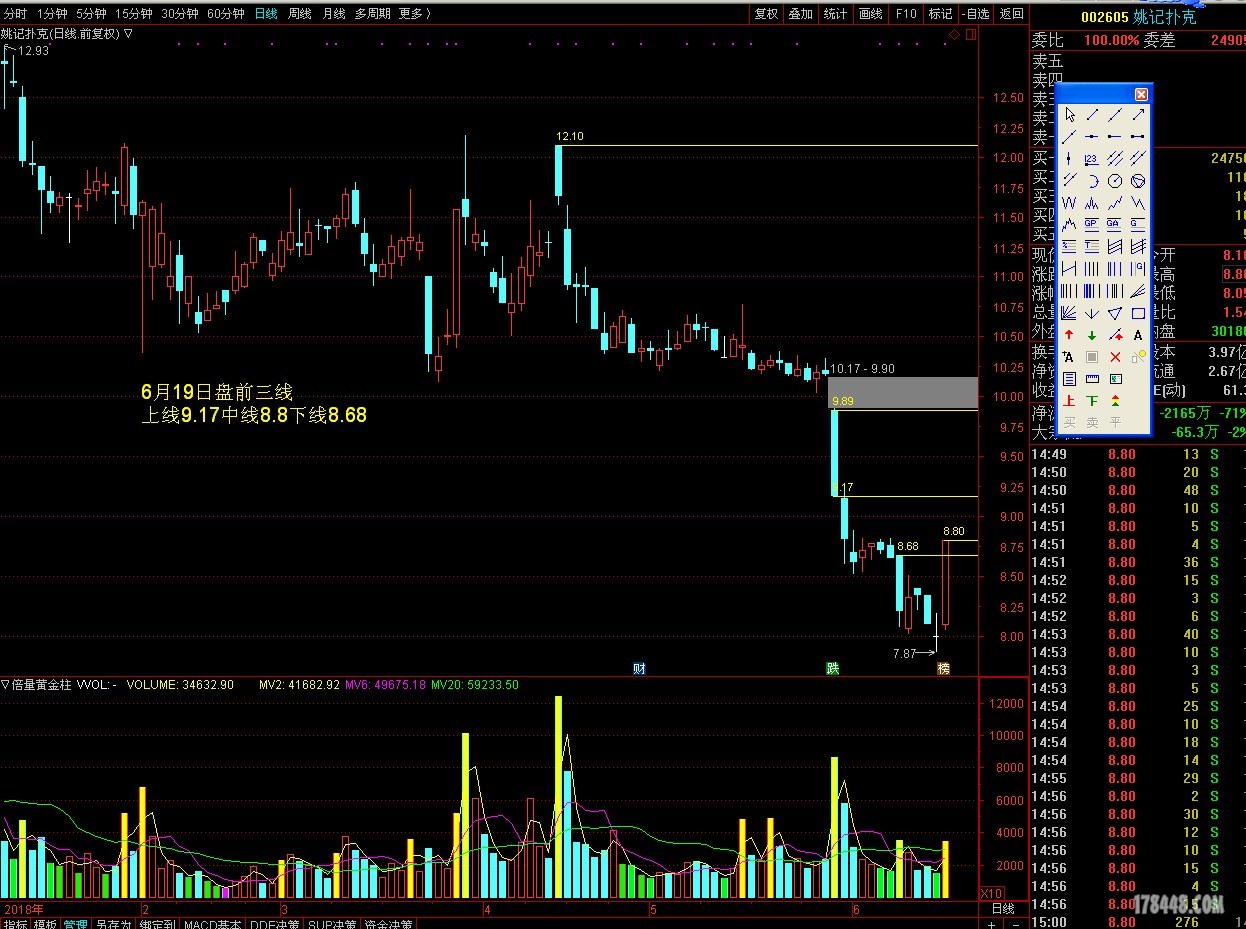Click the 日线 label at time axis
The image size is (1246, 929).
point(1002,909)
